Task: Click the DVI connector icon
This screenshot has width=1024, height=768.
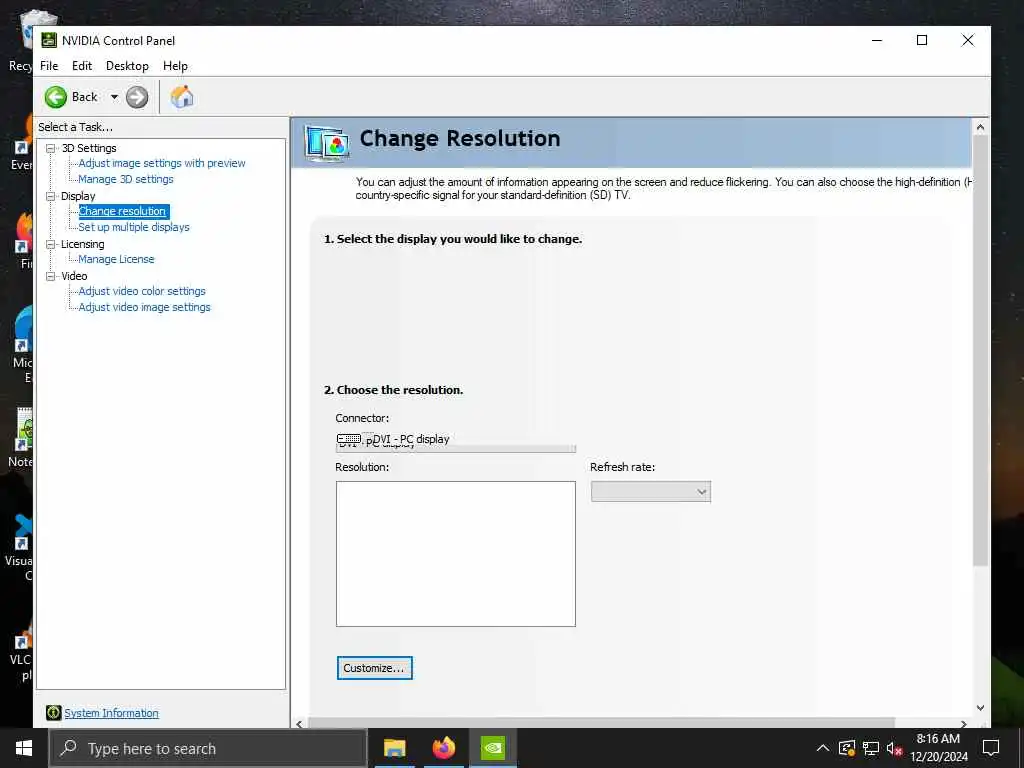Action: [x=349, y=438]
